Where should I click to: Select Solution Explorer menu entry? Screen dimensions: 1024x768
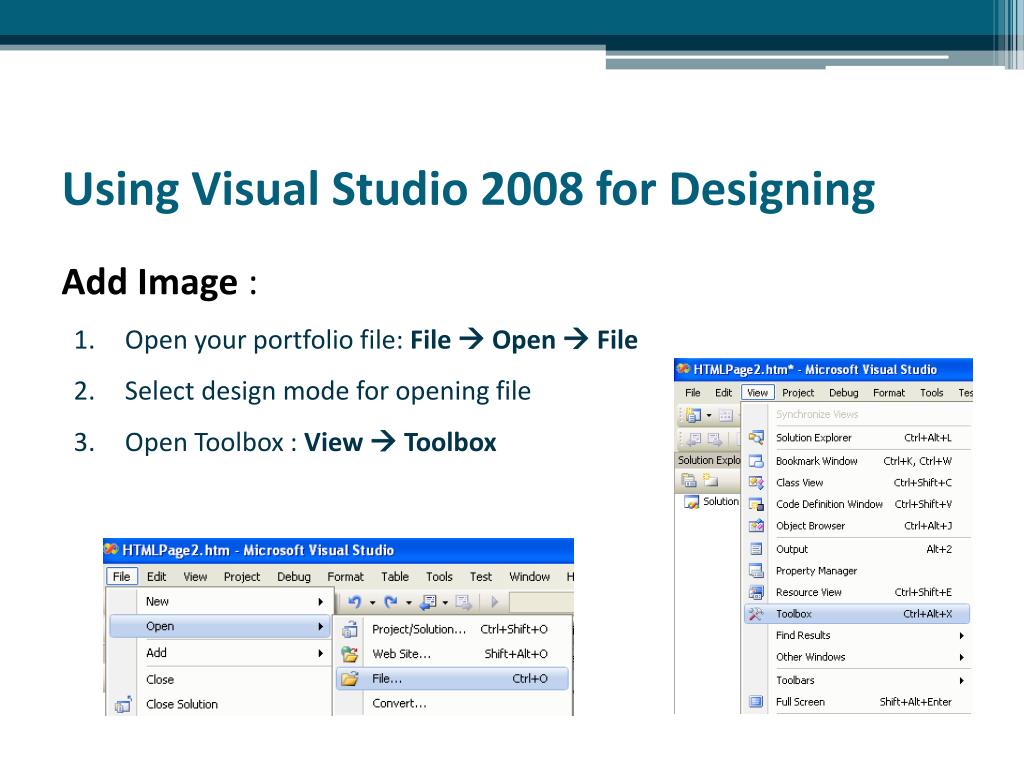[857, 438]
